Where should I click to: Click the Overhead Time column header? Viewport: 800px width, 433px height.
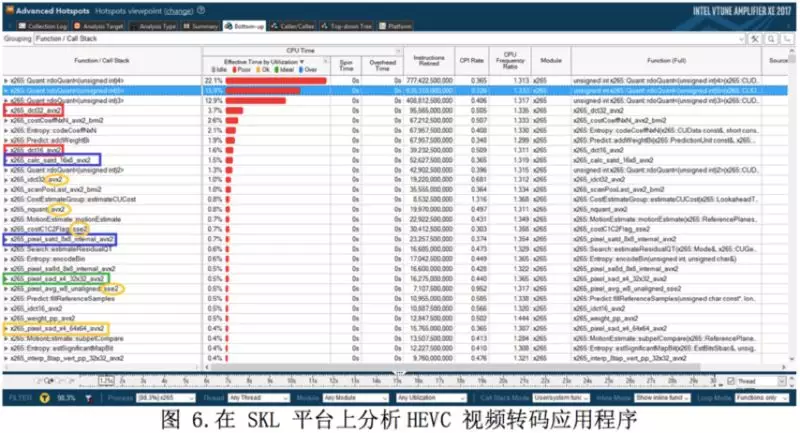382,65
